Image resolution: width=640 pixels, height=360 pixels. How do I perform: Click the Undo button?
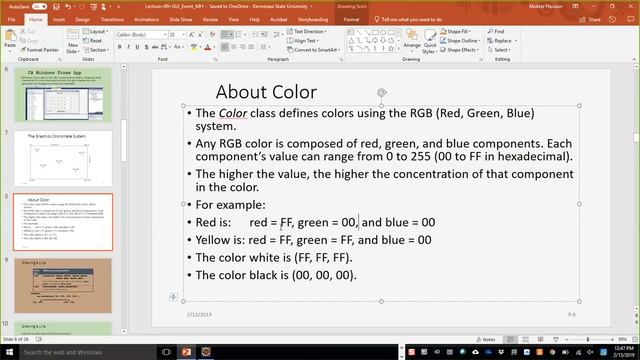(68, 7)
